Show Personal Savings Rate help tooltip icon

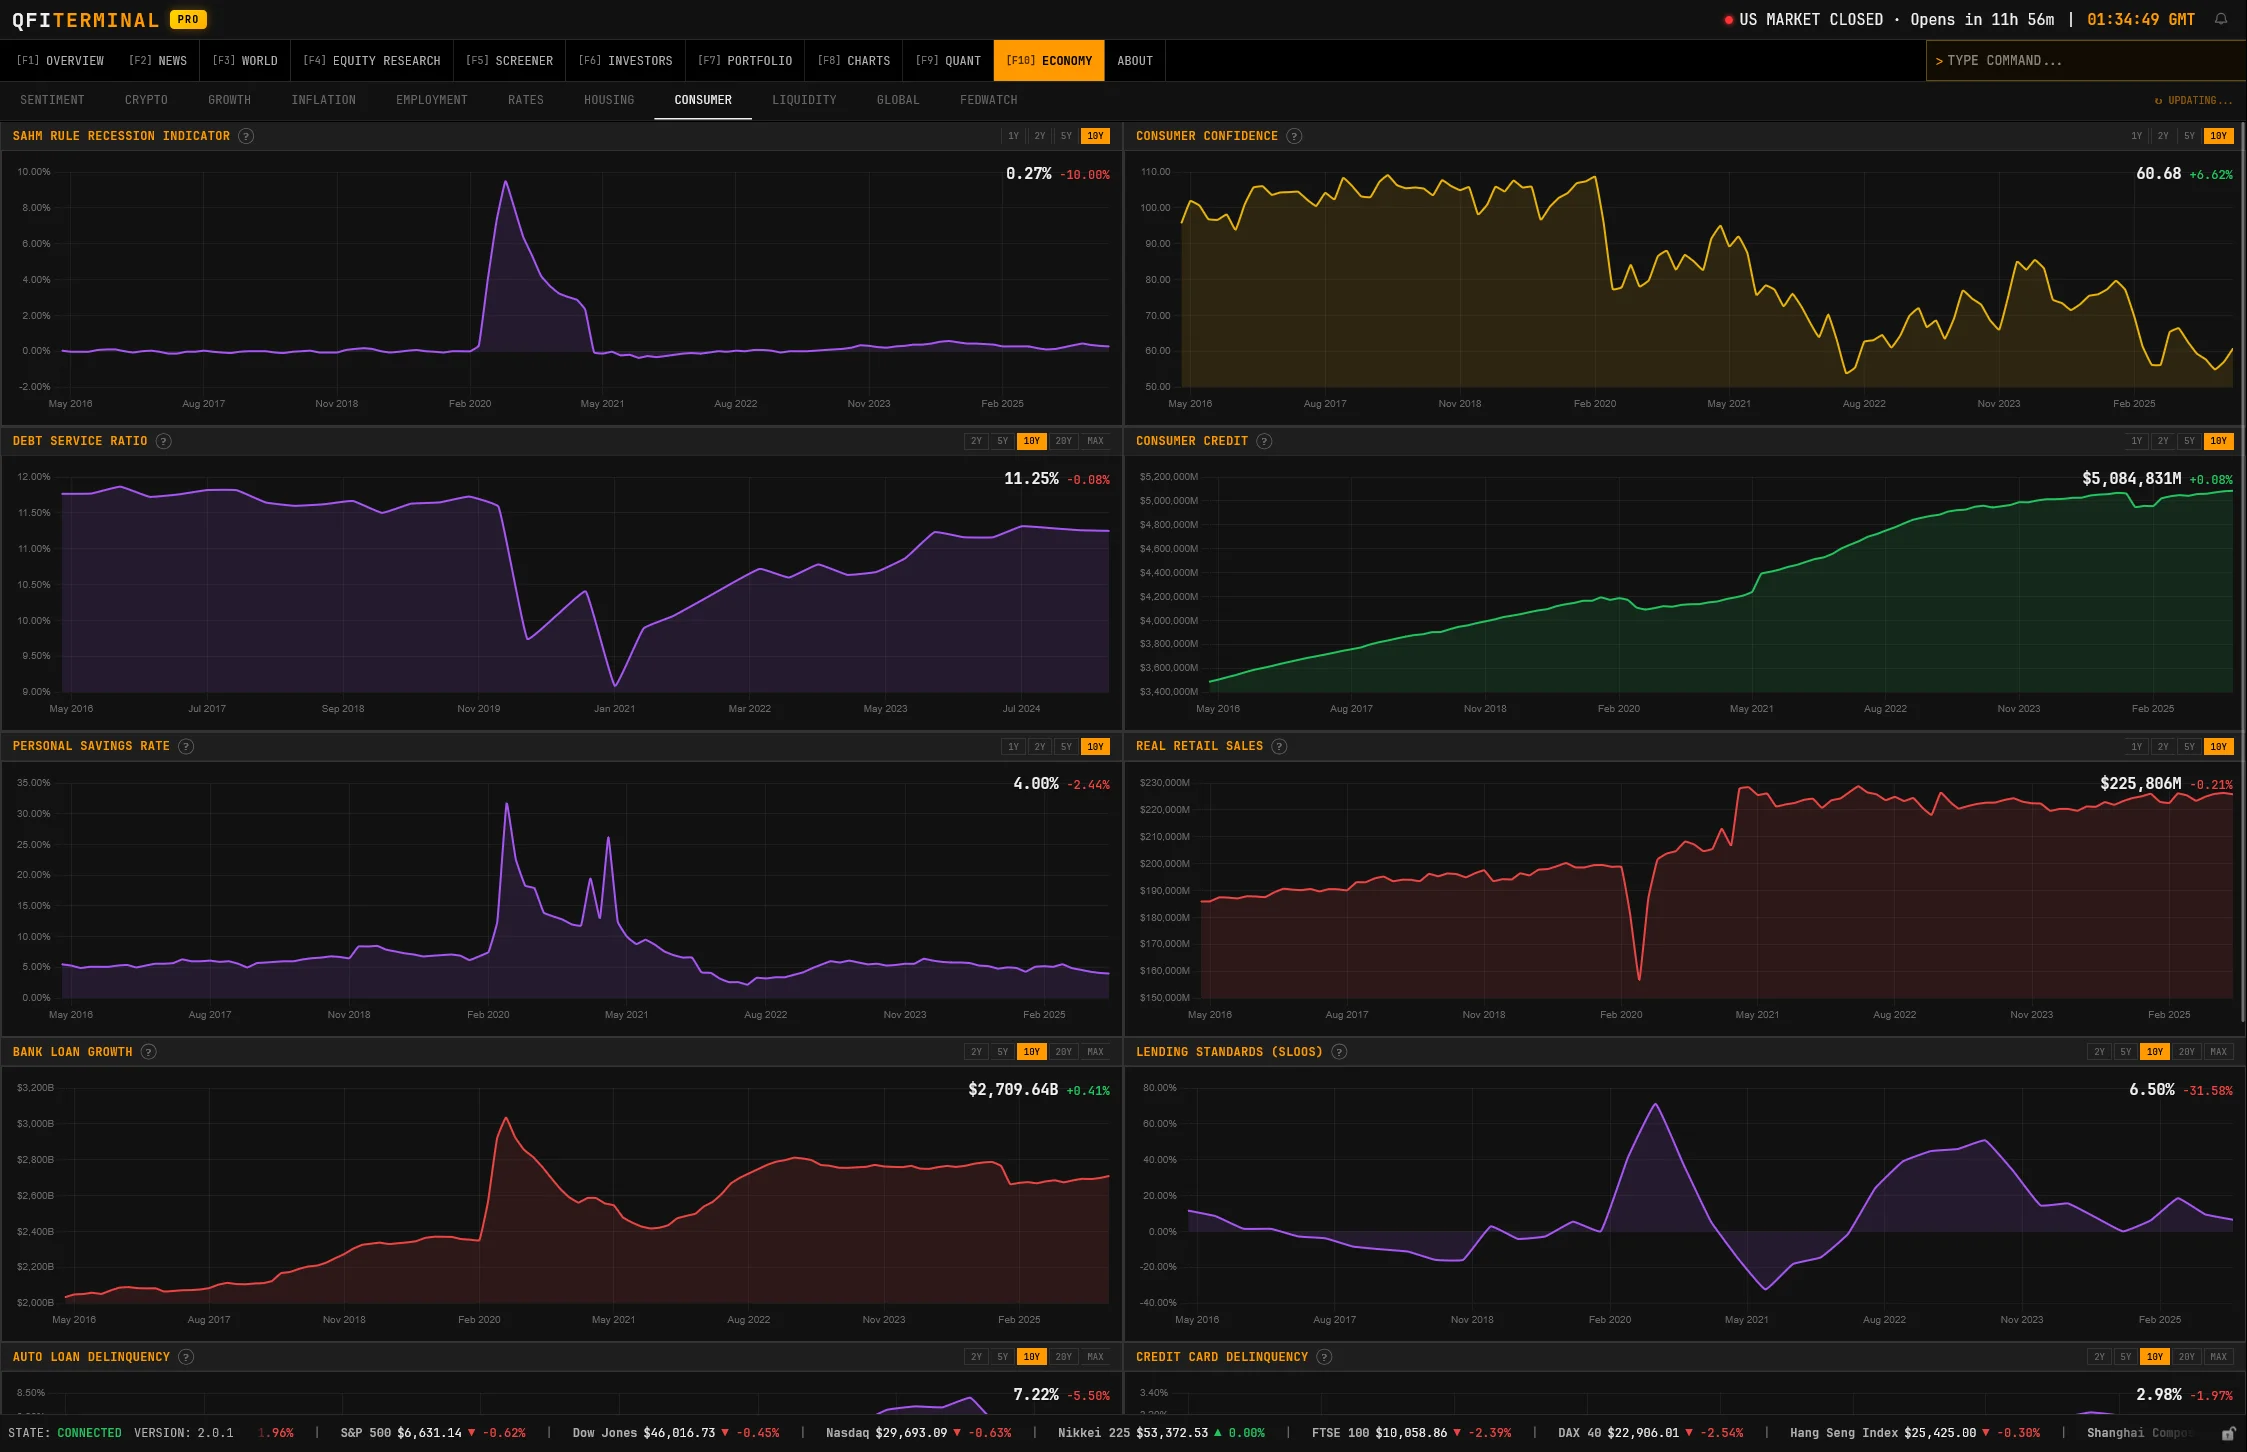click(x=186, y=746)
